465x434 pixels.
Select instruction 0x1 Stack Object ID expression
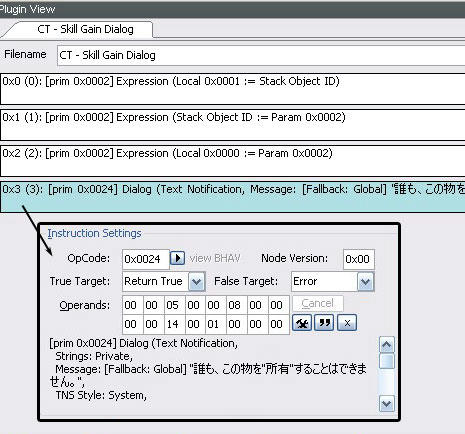pos(233,125)
